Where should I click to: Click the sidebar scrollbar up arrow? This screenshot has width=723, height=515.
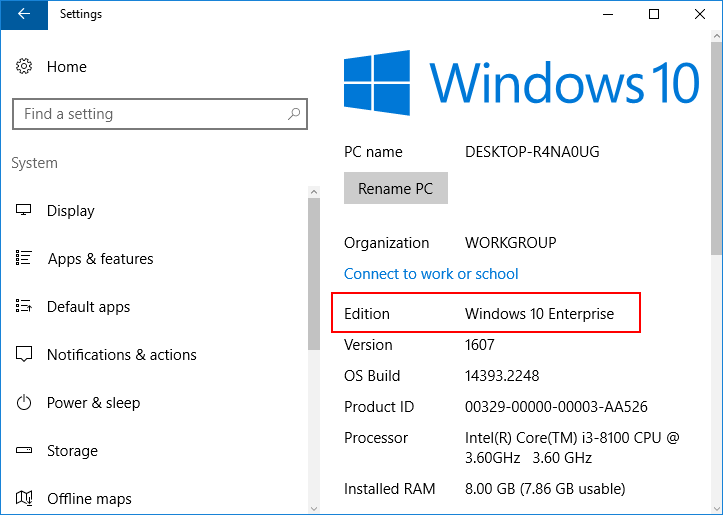(314, 192)
